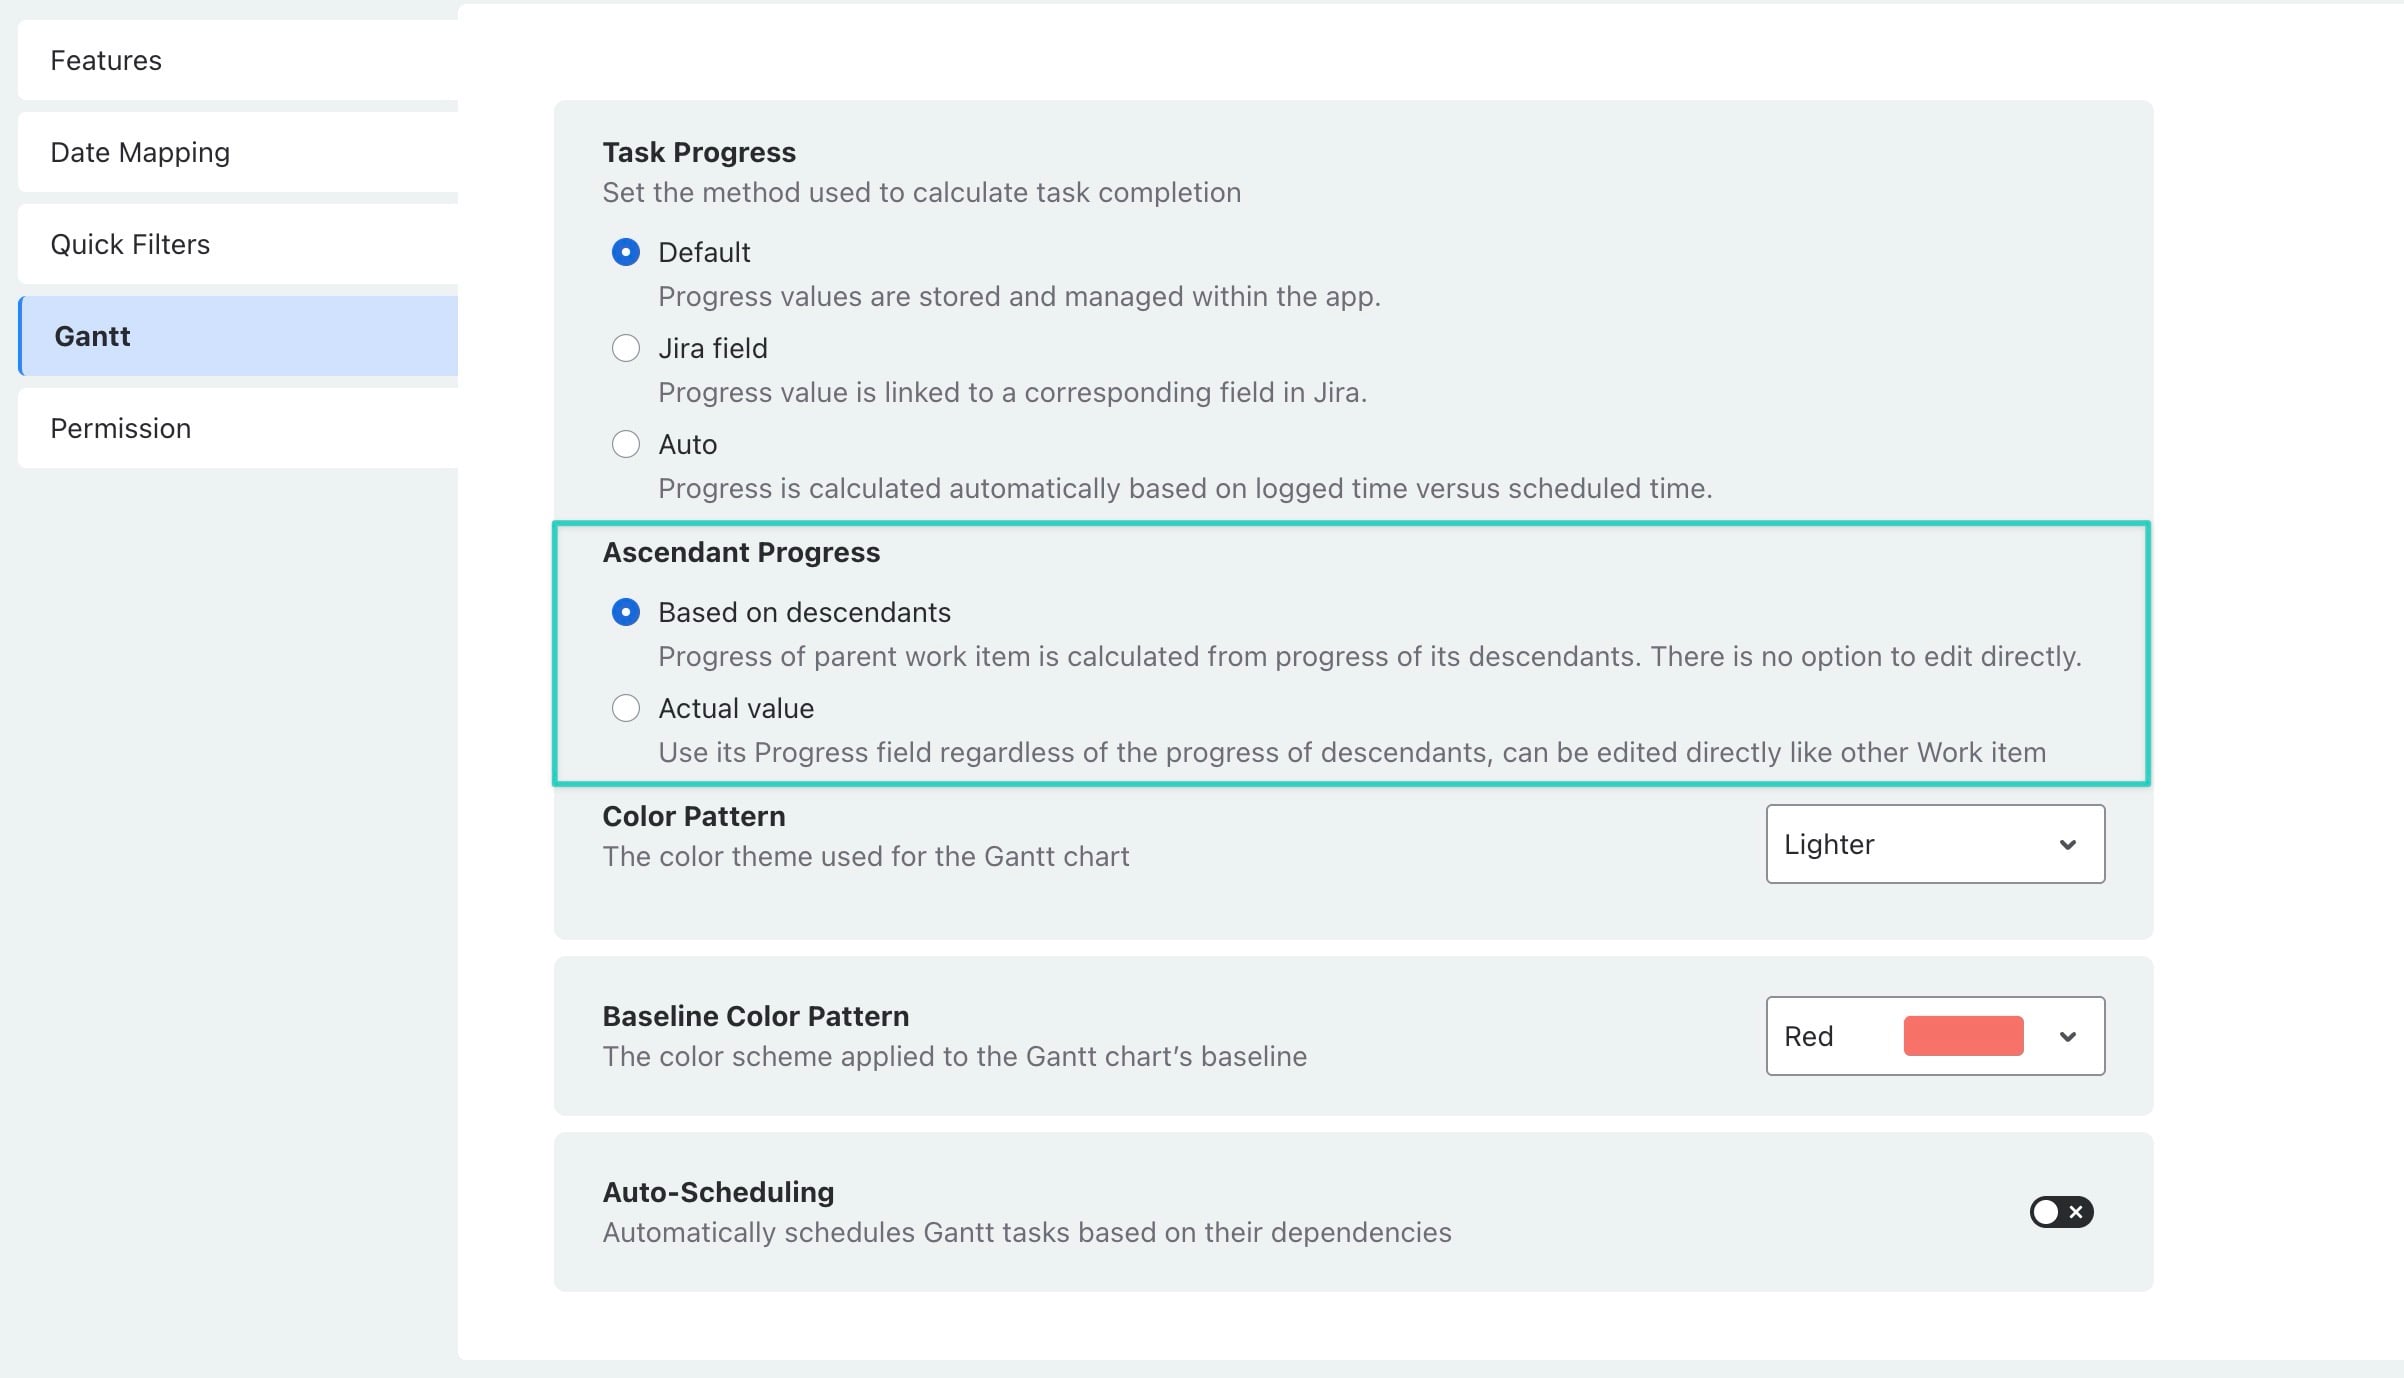Open the Color Pattern Lighter dropdown
The image size is (2404, 1378).
(x=1935, y=844)
